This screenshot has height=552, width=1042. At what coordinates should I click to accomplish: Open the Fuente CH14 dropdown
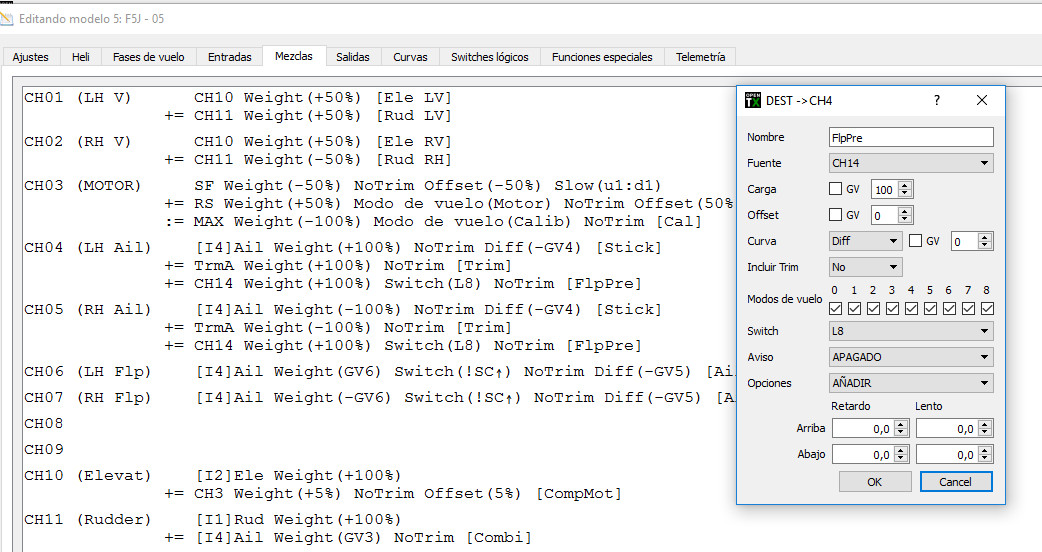(x=911, y=163)
